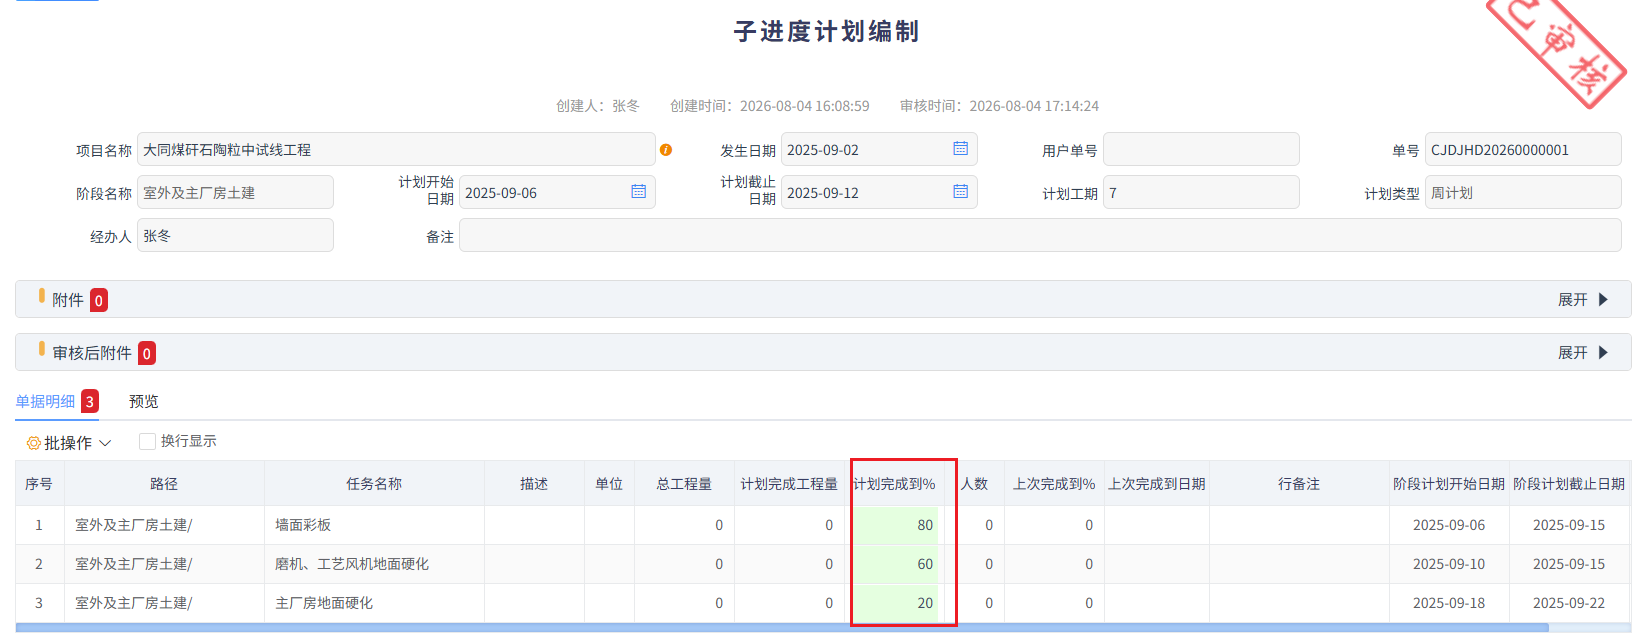Click the 备注 input field
The height and width of the screenshot is (638, 1638).
click(1040, 236)
